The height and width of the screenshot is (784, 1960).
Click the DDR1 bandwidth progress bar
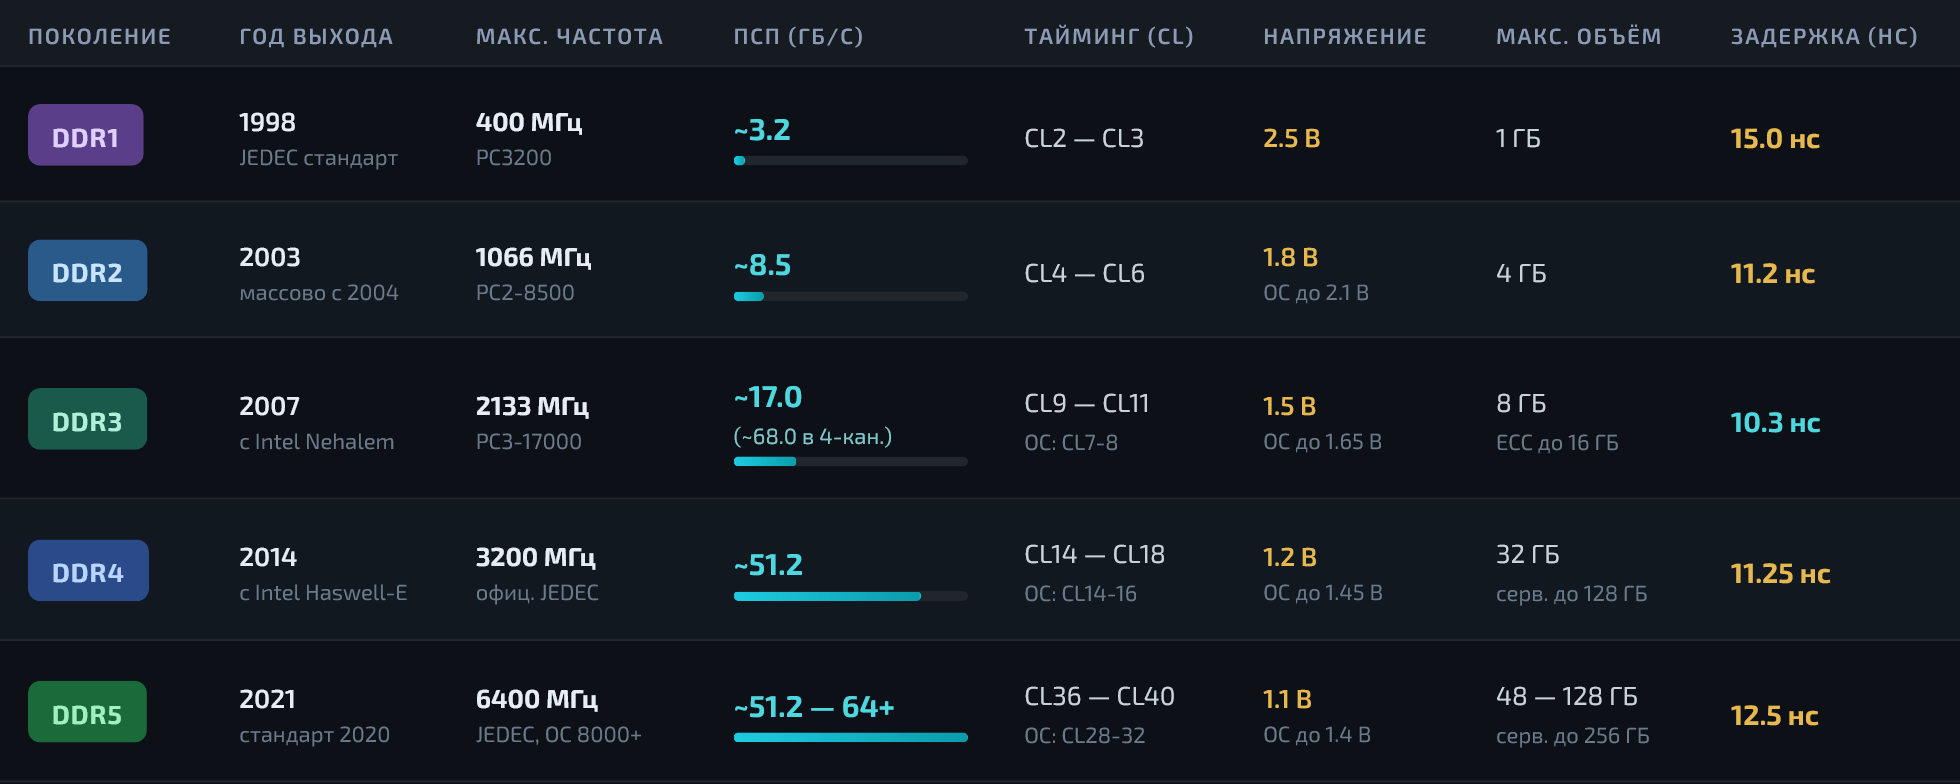pos(850,161)
